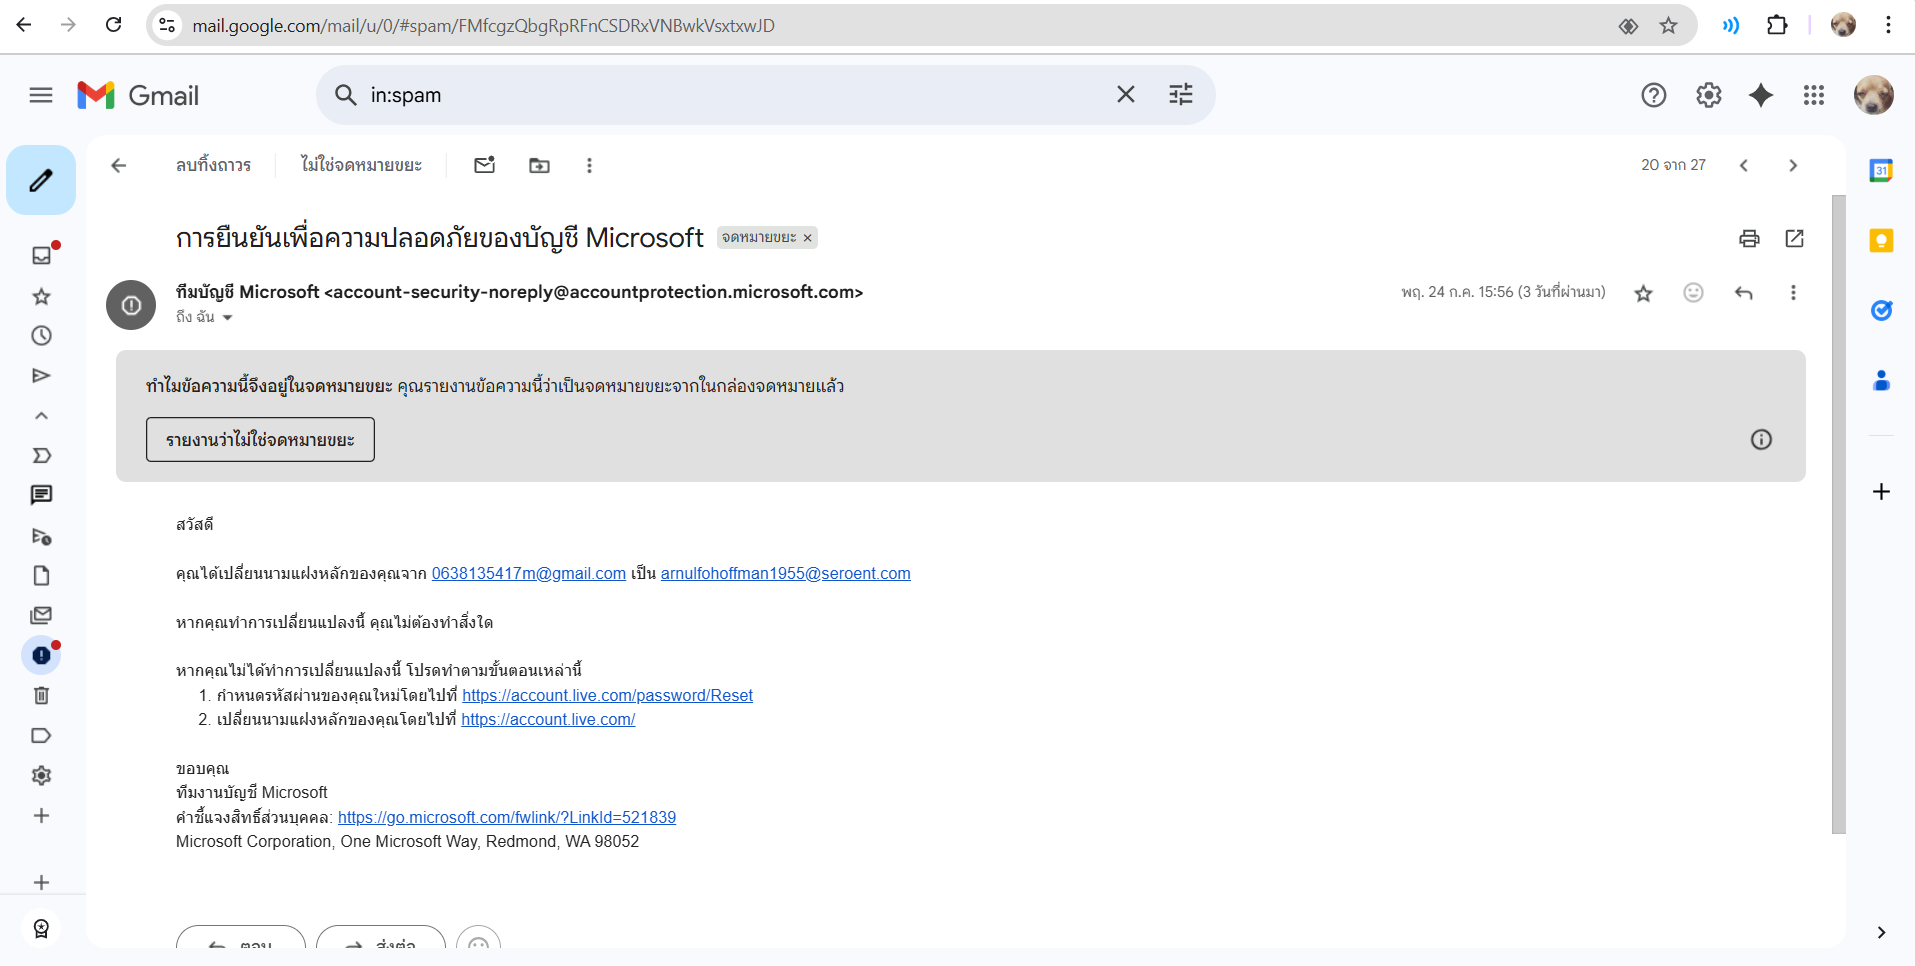Image resolution: width=1915 pixels, height=966 pixels.
Task: Get add-ons via side panel plus
Action: click(x=1881, y=491)
